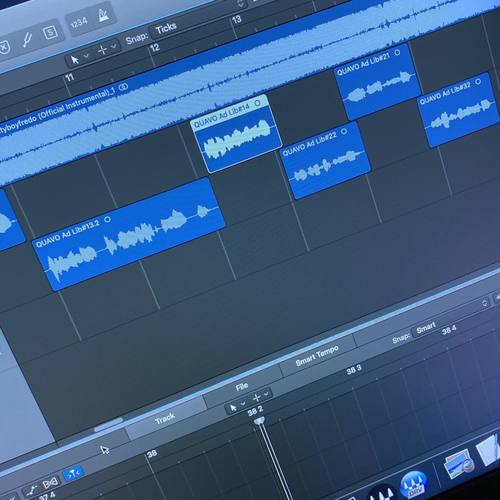Screen dimensions: 500x500
Task: Click circle icon on QUAVO Ad Lib#32 region
Action: [478, 81]
